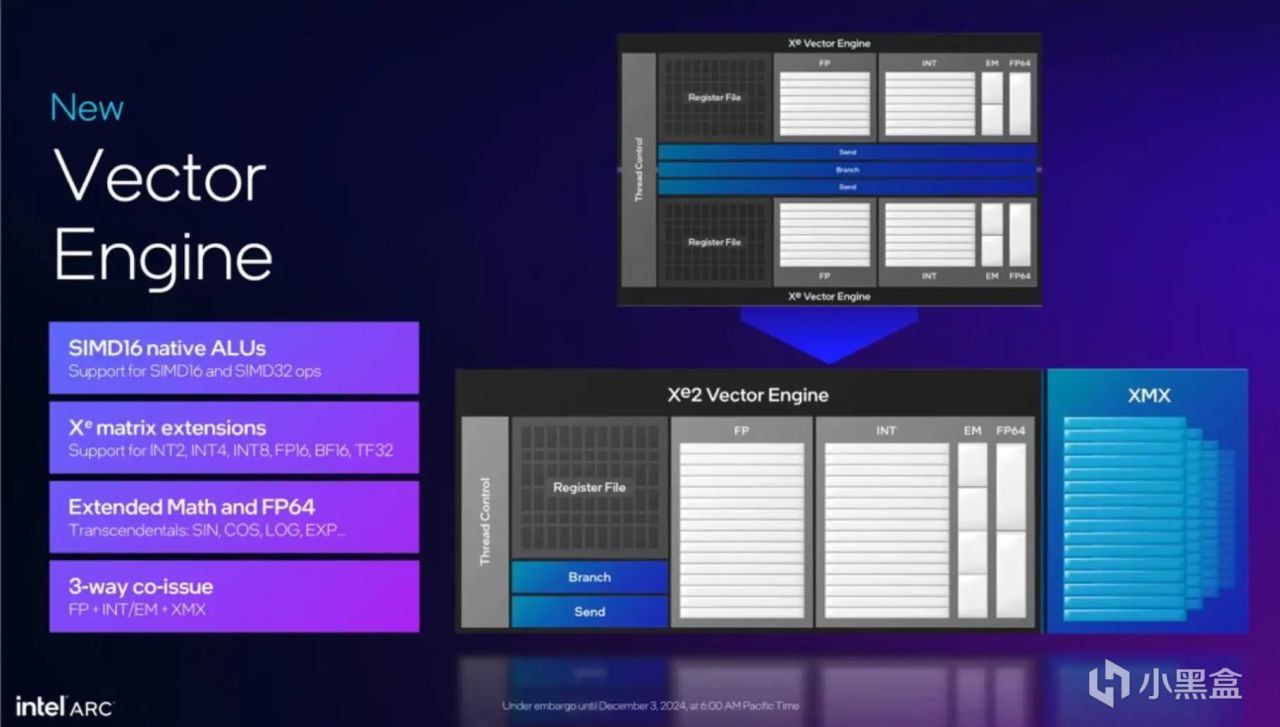Image resolution: width=1280 pixels, height=727 pixels.
Task: Click the EM column in Xe2 Vector Engine
Action: [x=973, y=522]
